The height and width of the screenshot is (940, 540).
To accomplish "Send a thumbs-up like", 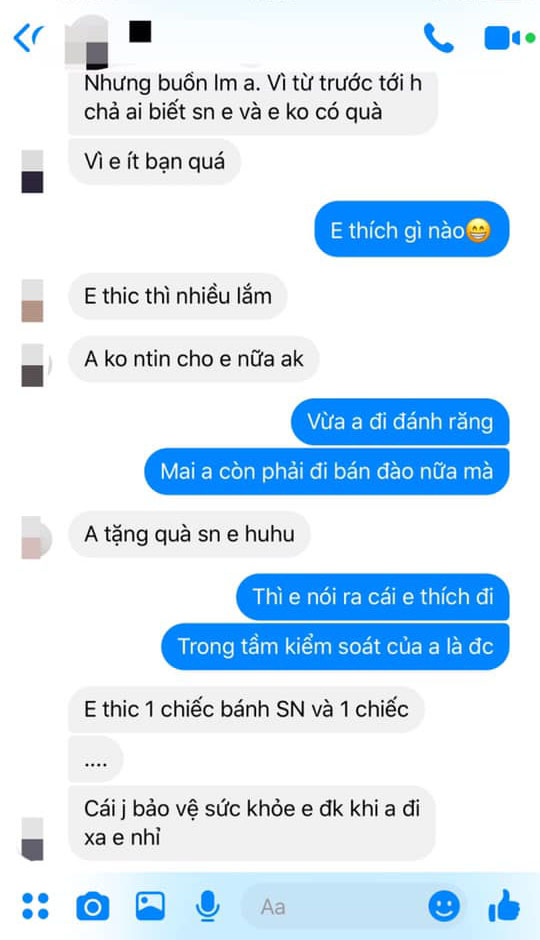I will [x=504, y=905].
